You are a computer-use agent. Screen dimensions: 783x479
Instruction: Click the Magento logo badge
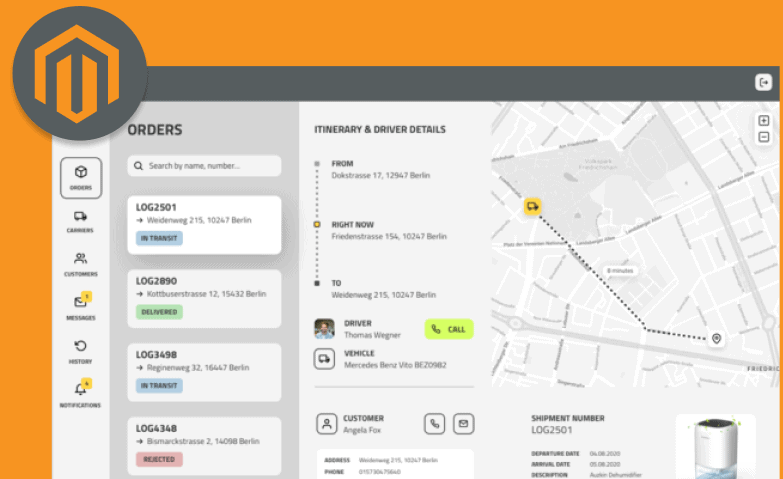click(79, 73)
